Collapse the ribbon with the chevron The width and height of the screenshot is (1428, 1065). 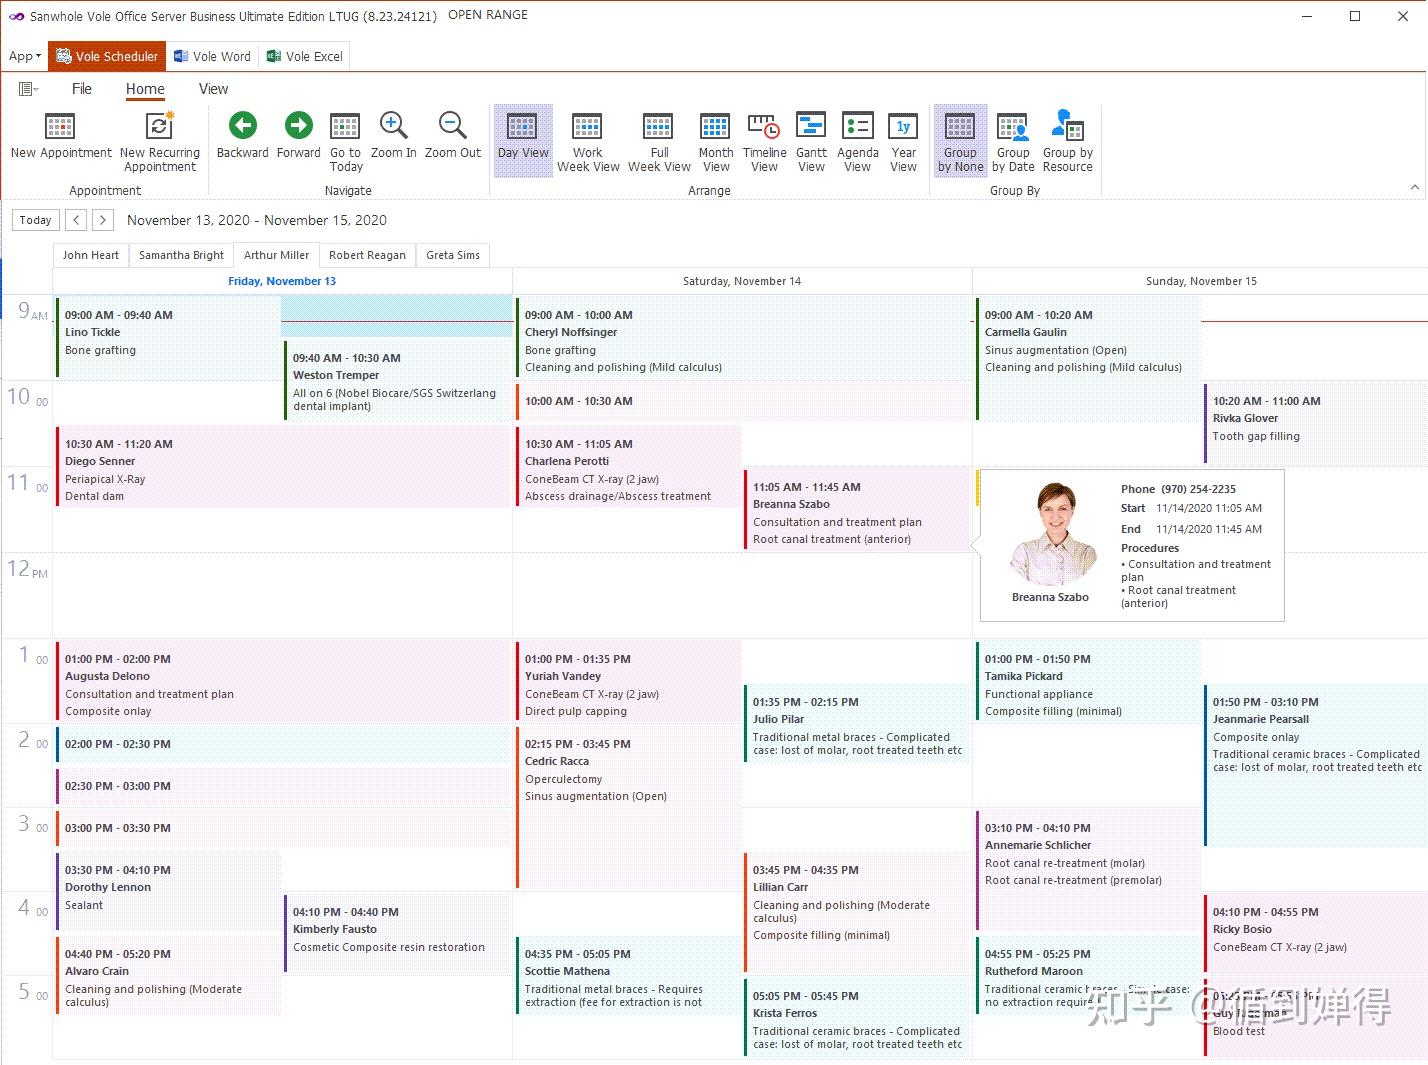pyautogui.click(x=1414, y=187)
